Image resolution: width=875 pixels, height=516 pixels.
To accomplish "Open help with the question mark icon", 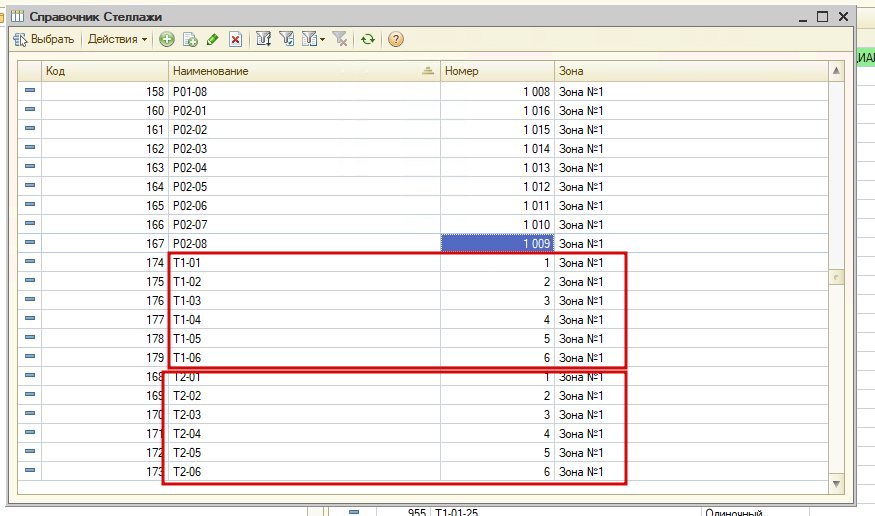I will point(396,40).
